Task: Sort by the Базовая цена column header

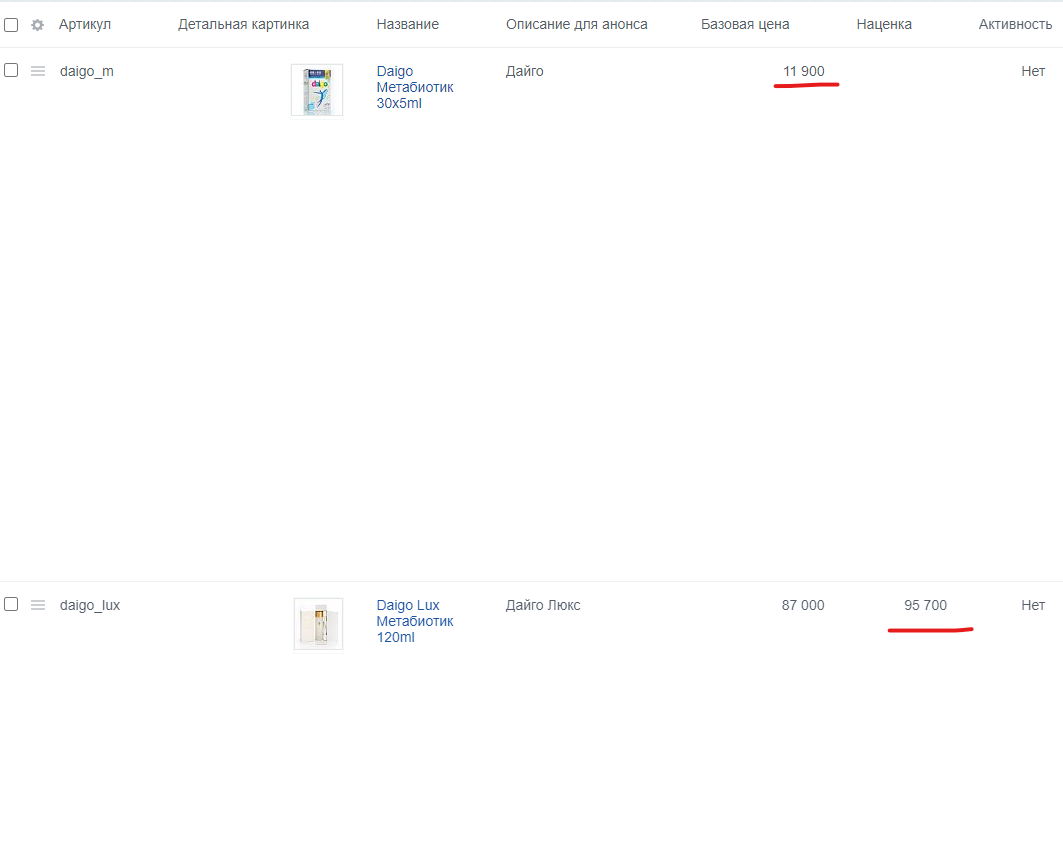Action: coord(745,24)
